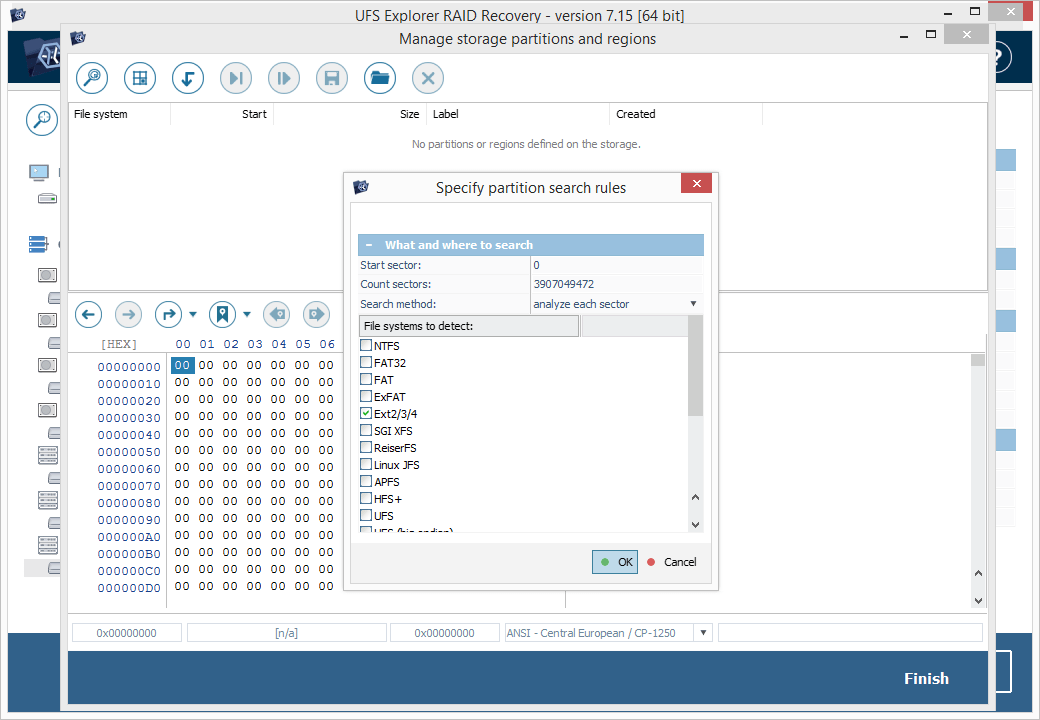Click the pause/resume toolbar icon
This screenshot has height=720, width=1040.
pos(284,78)
